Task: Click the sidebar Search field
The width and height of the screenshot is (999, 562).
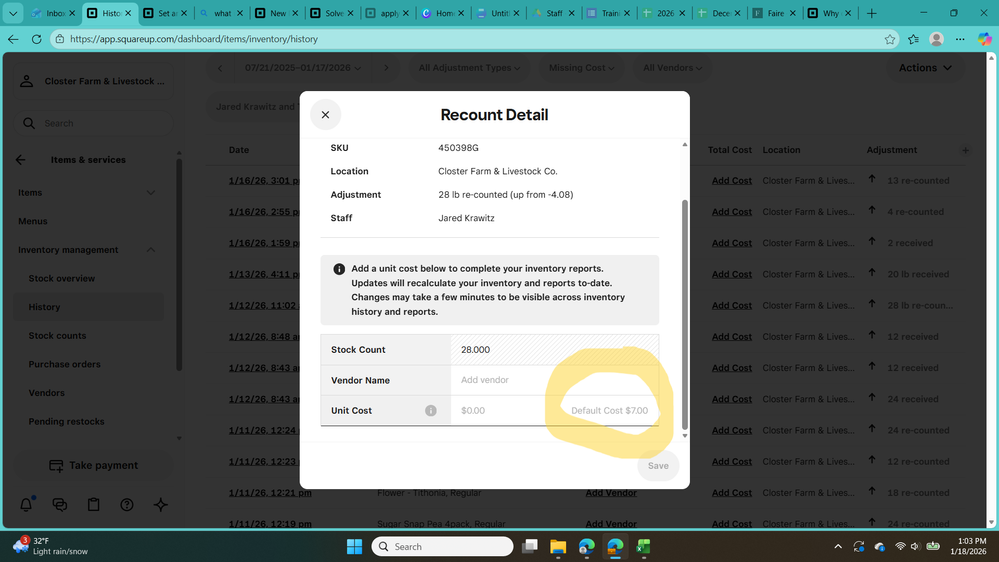Action: tap(94, 123)
